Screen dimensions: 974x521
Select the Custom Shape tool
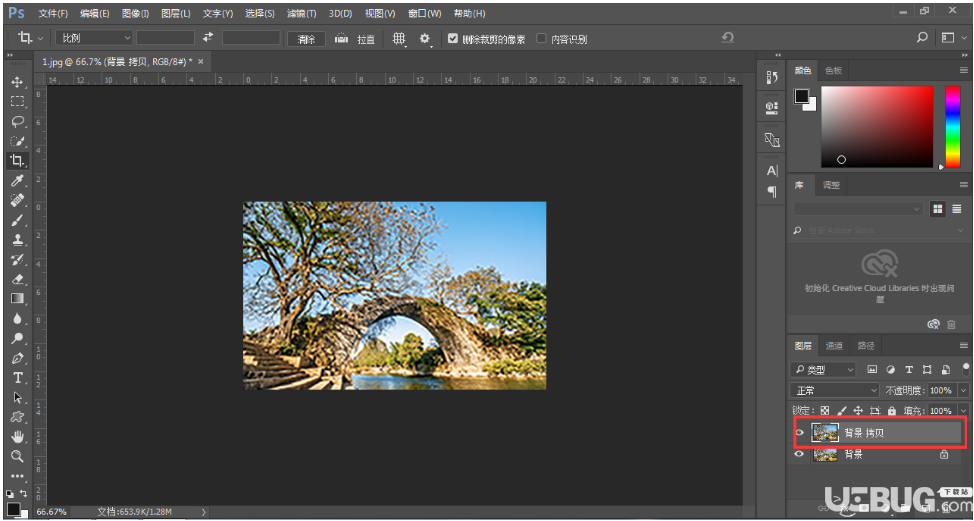pos(17,417)
